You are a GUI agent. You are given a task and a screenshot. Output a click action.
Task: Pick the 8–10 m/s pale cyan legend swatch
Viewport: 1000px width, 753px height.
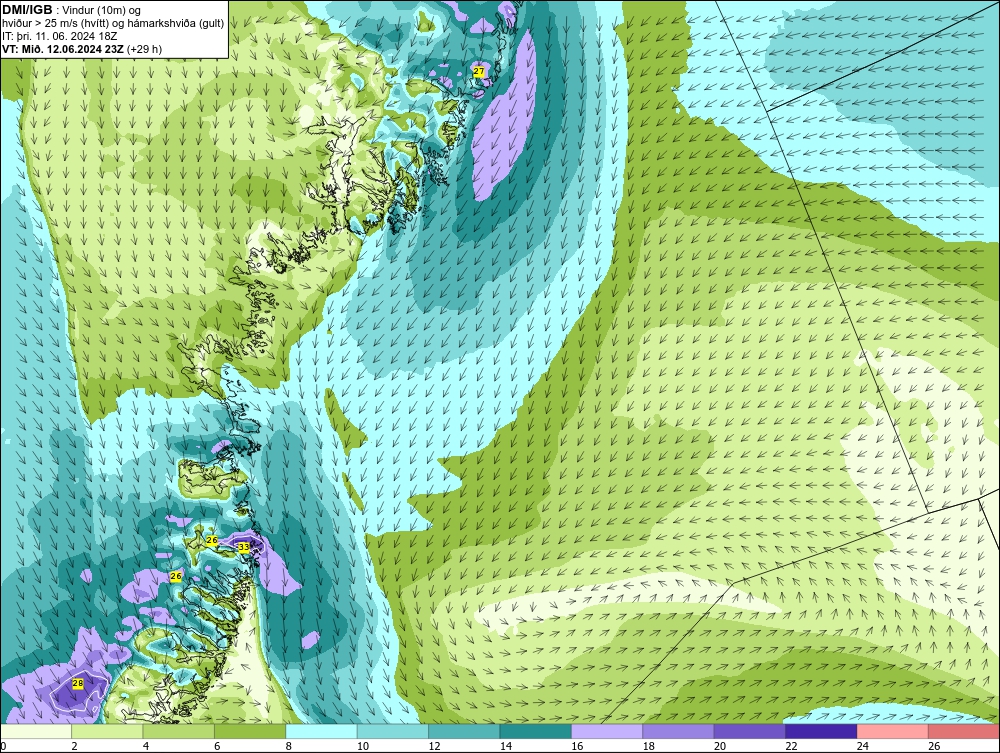coord(321,731)
